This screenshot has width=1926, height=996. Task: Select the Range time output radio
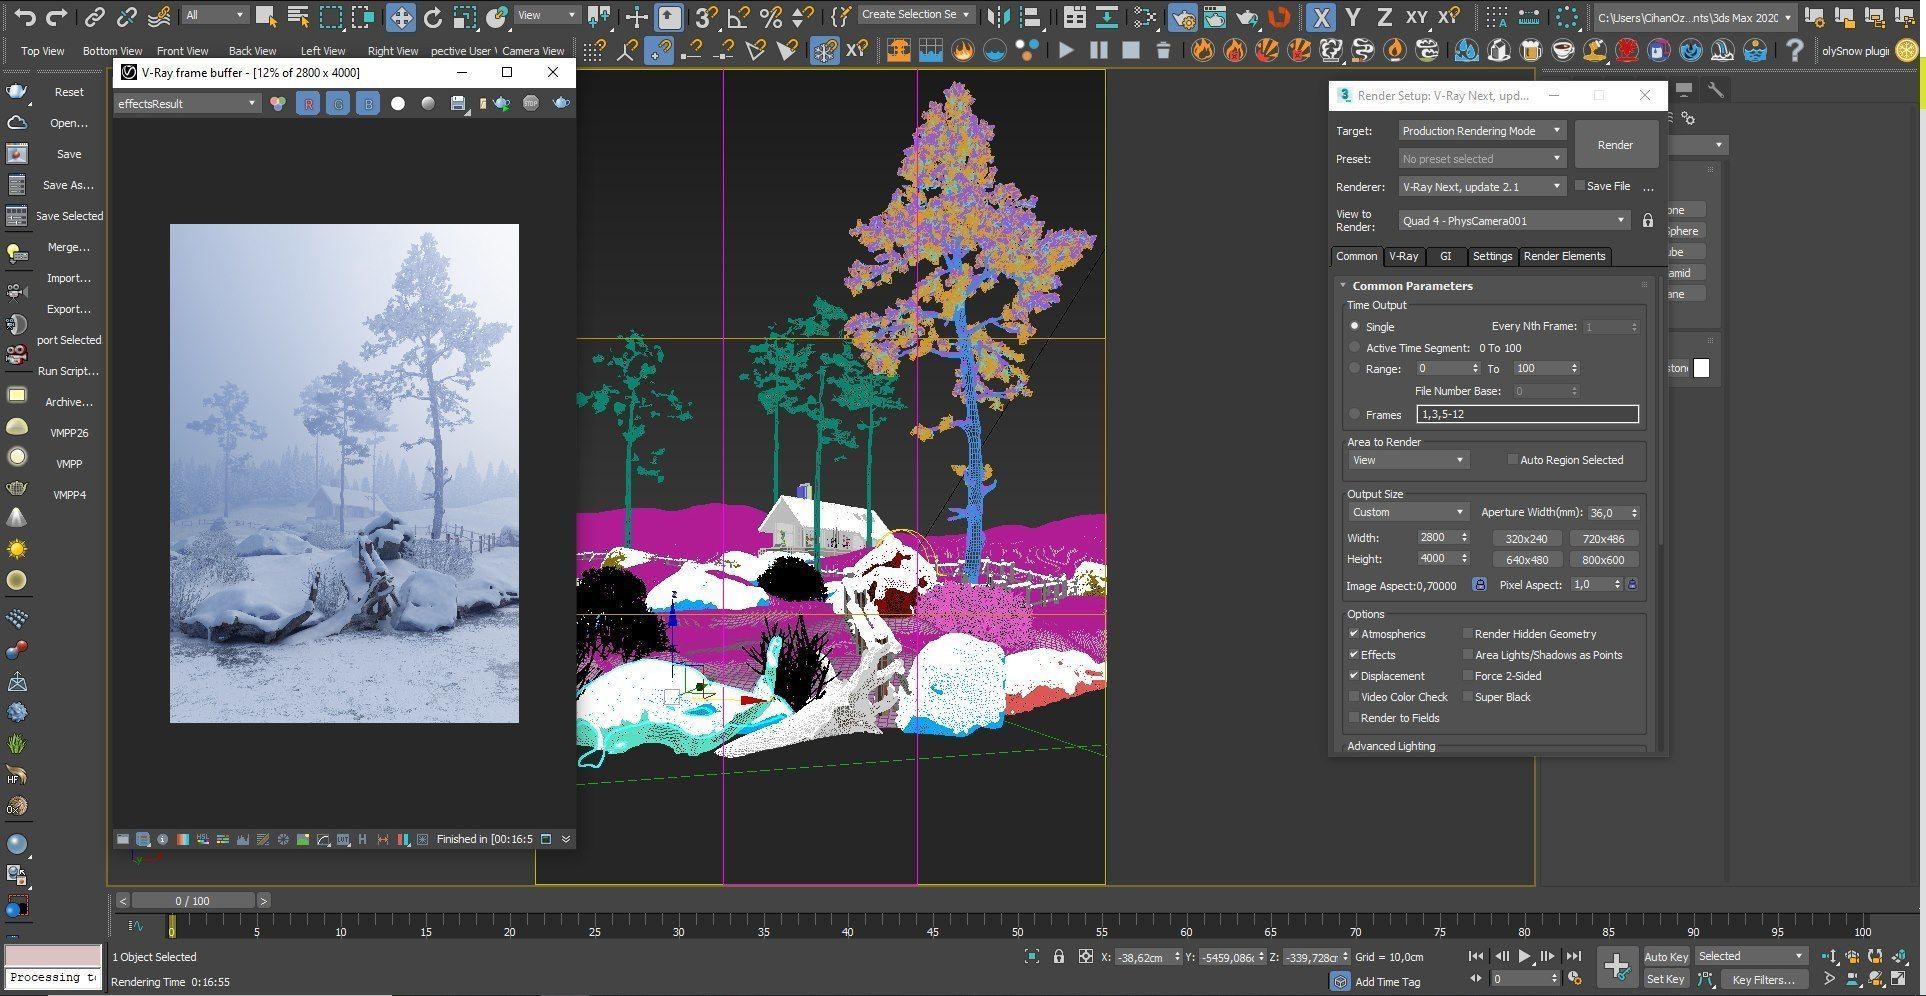(x=1355, y=368)
